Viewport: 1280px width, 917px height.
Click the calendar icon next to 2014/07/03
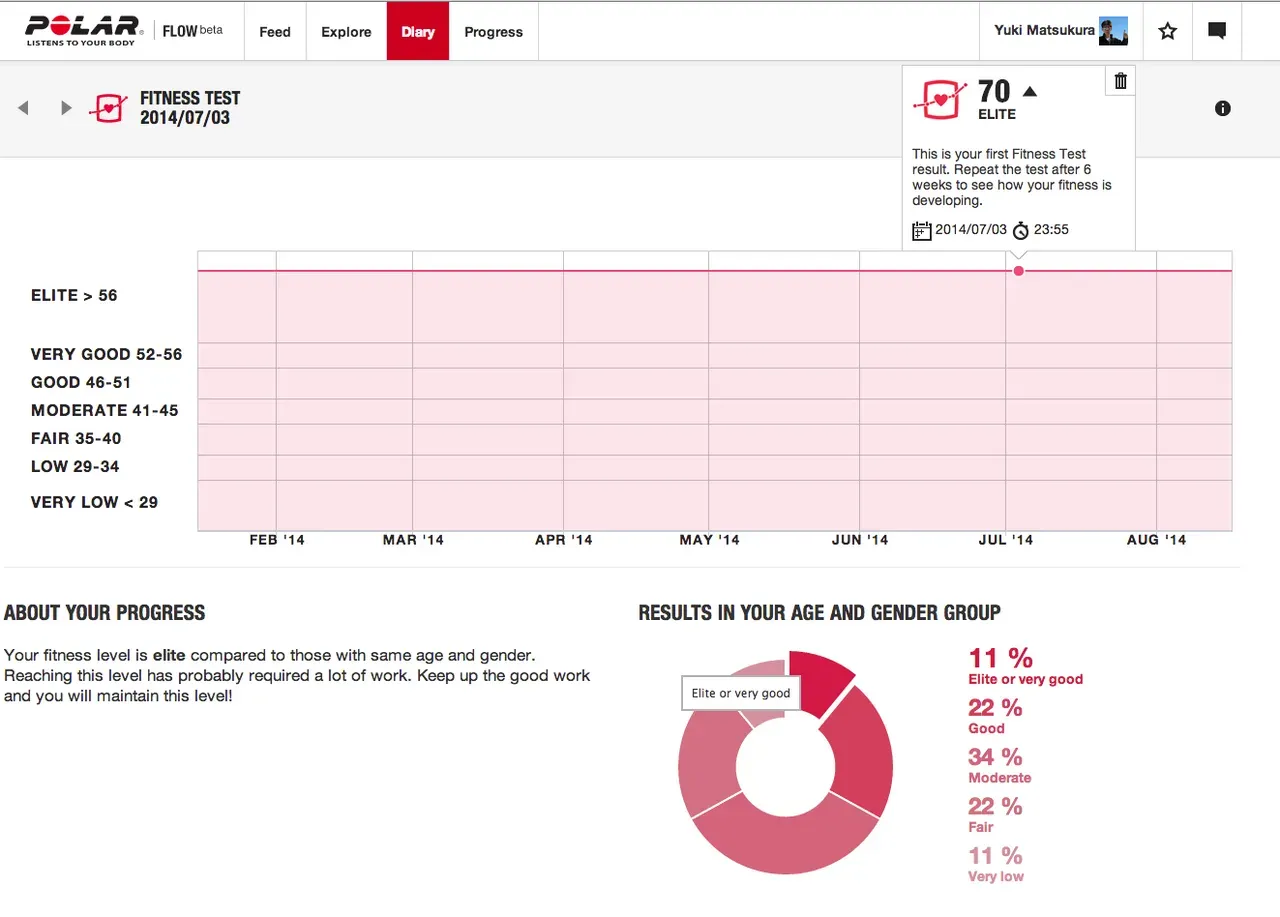click(x=921, y=230)
